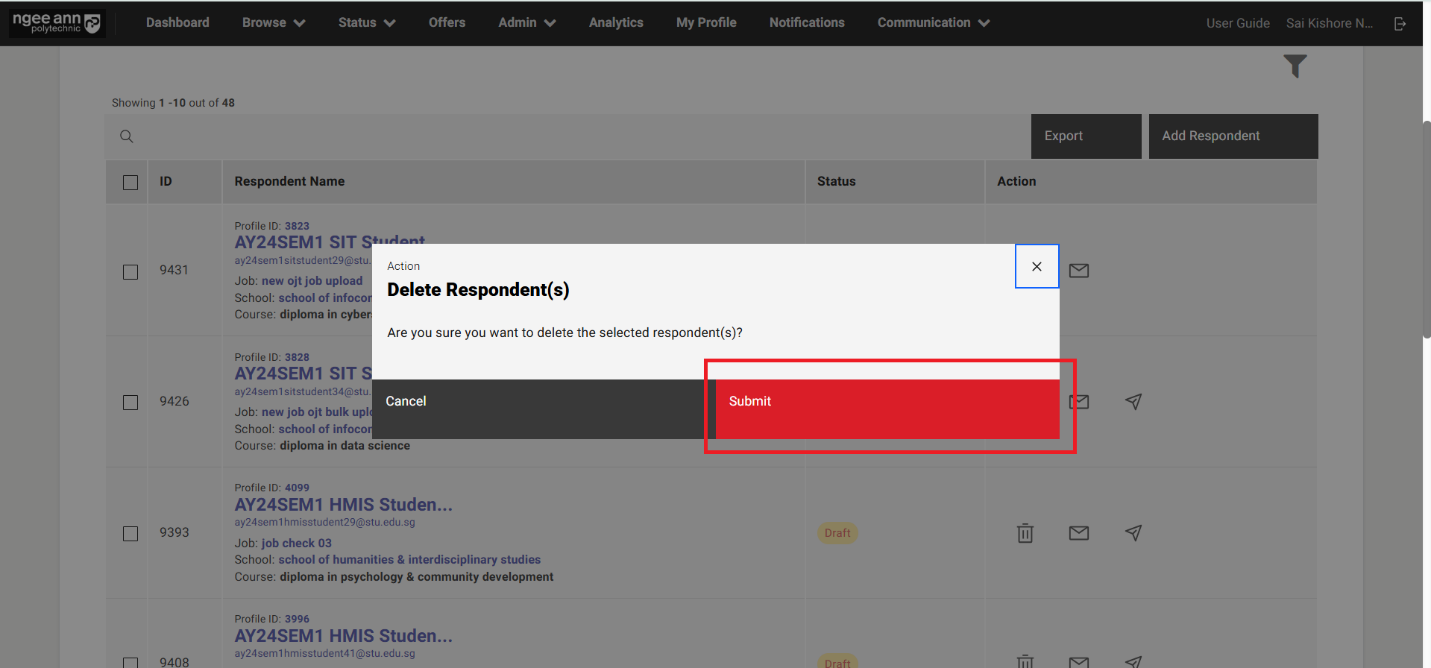Open the Admin dropdown menu

coord(526,23)
